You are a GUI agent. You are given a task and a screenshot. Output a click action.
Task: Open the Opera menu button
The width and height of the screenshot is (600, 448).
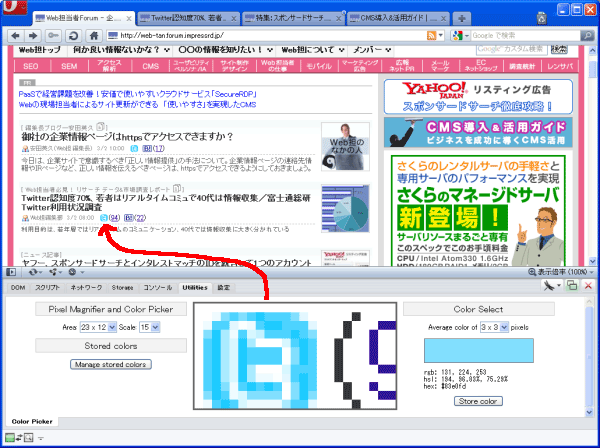click(15, 7)
